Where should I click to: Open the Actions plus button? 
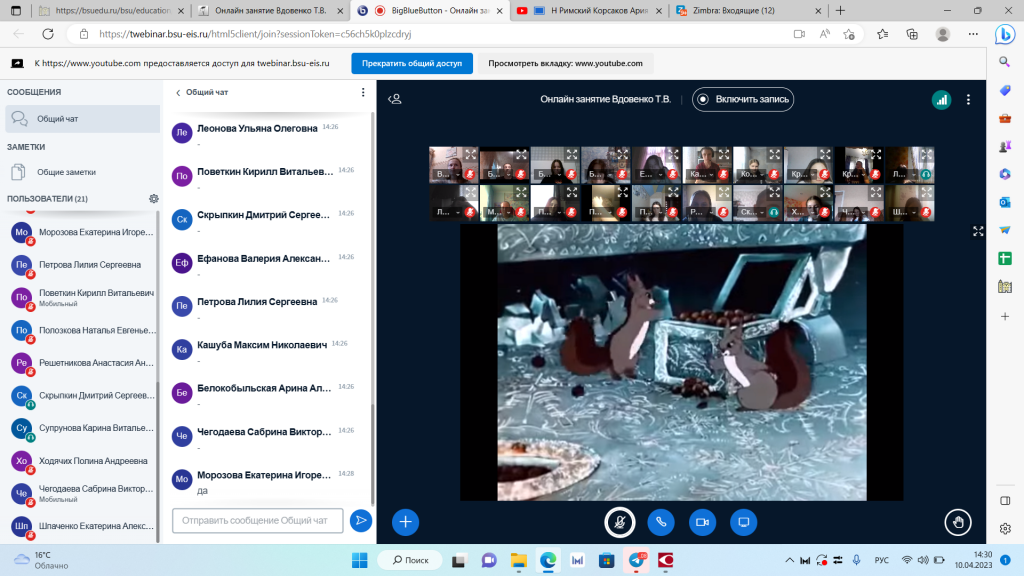405,522
